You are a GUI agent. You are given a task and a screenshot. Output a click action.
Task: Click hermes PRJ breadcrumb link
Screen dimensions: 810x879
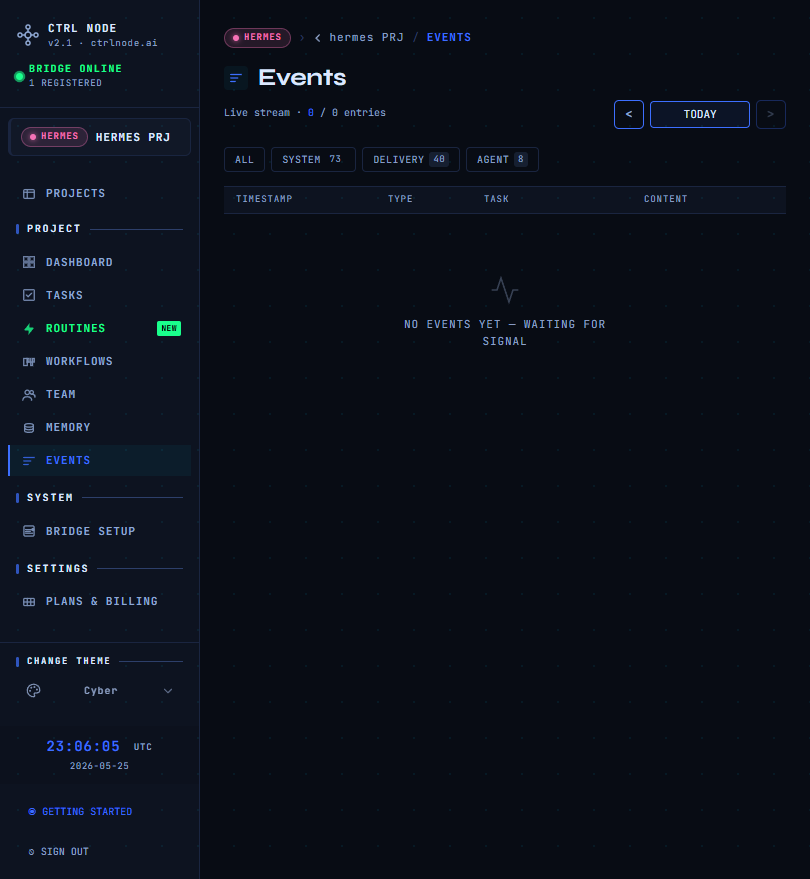click(366, 38)
